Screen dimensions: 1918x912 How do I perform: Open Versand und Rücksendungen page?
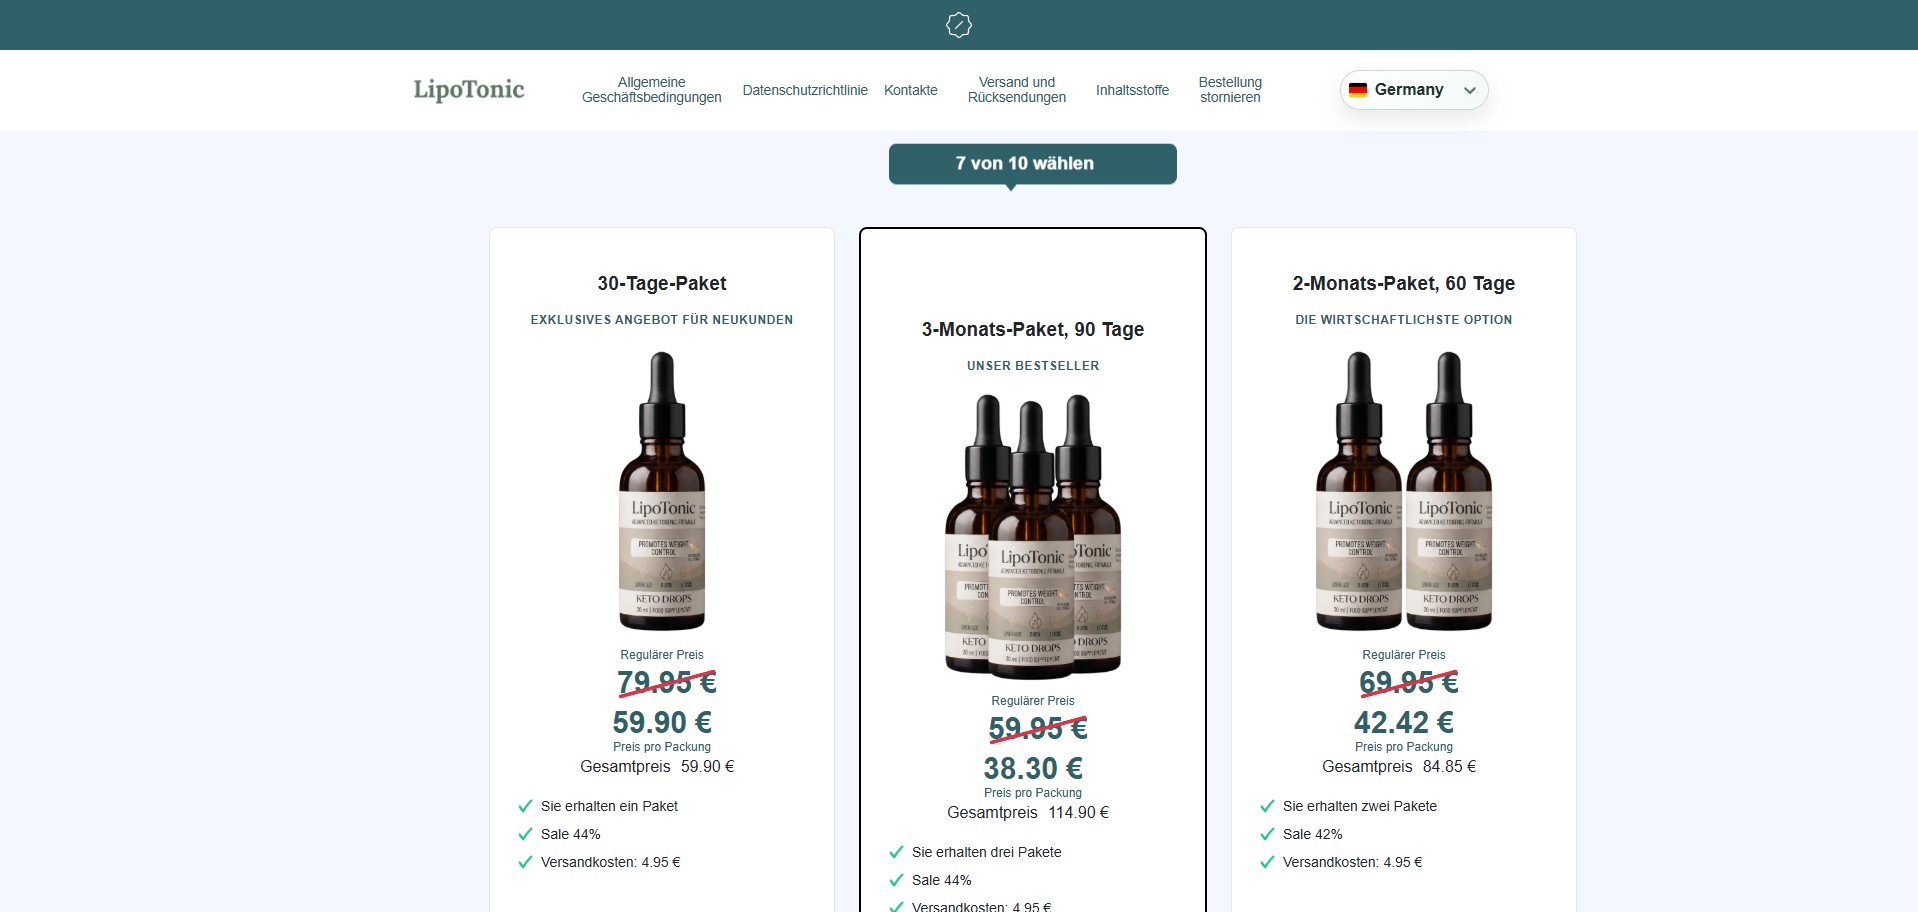[1017, 90]
